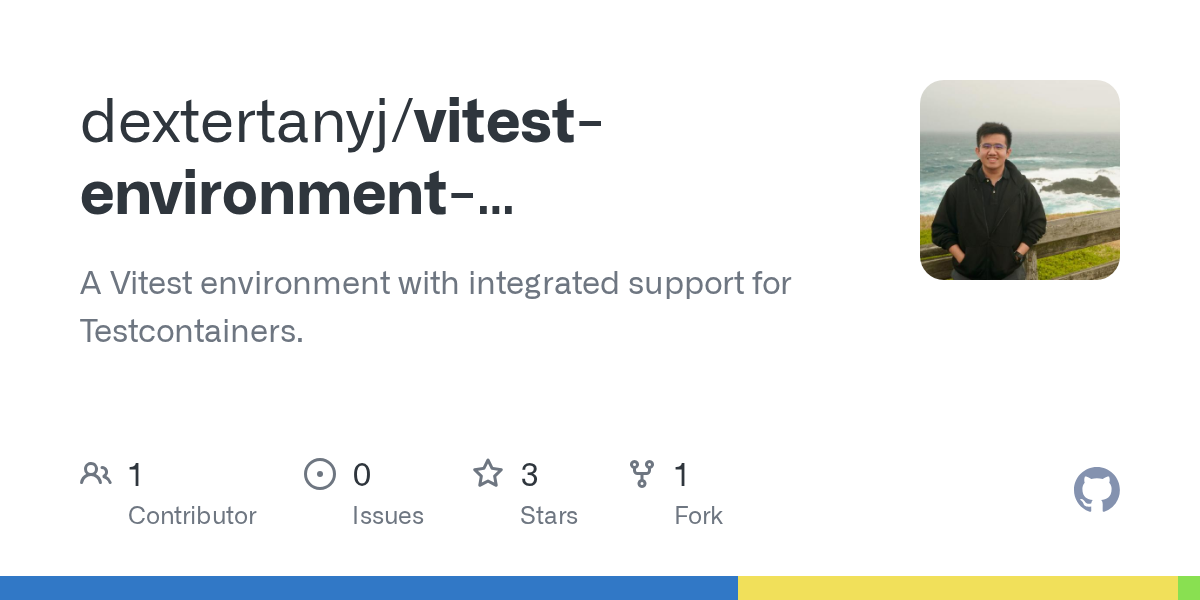
Task: Click the Contributor label
Action: click(x=192, y=516)
